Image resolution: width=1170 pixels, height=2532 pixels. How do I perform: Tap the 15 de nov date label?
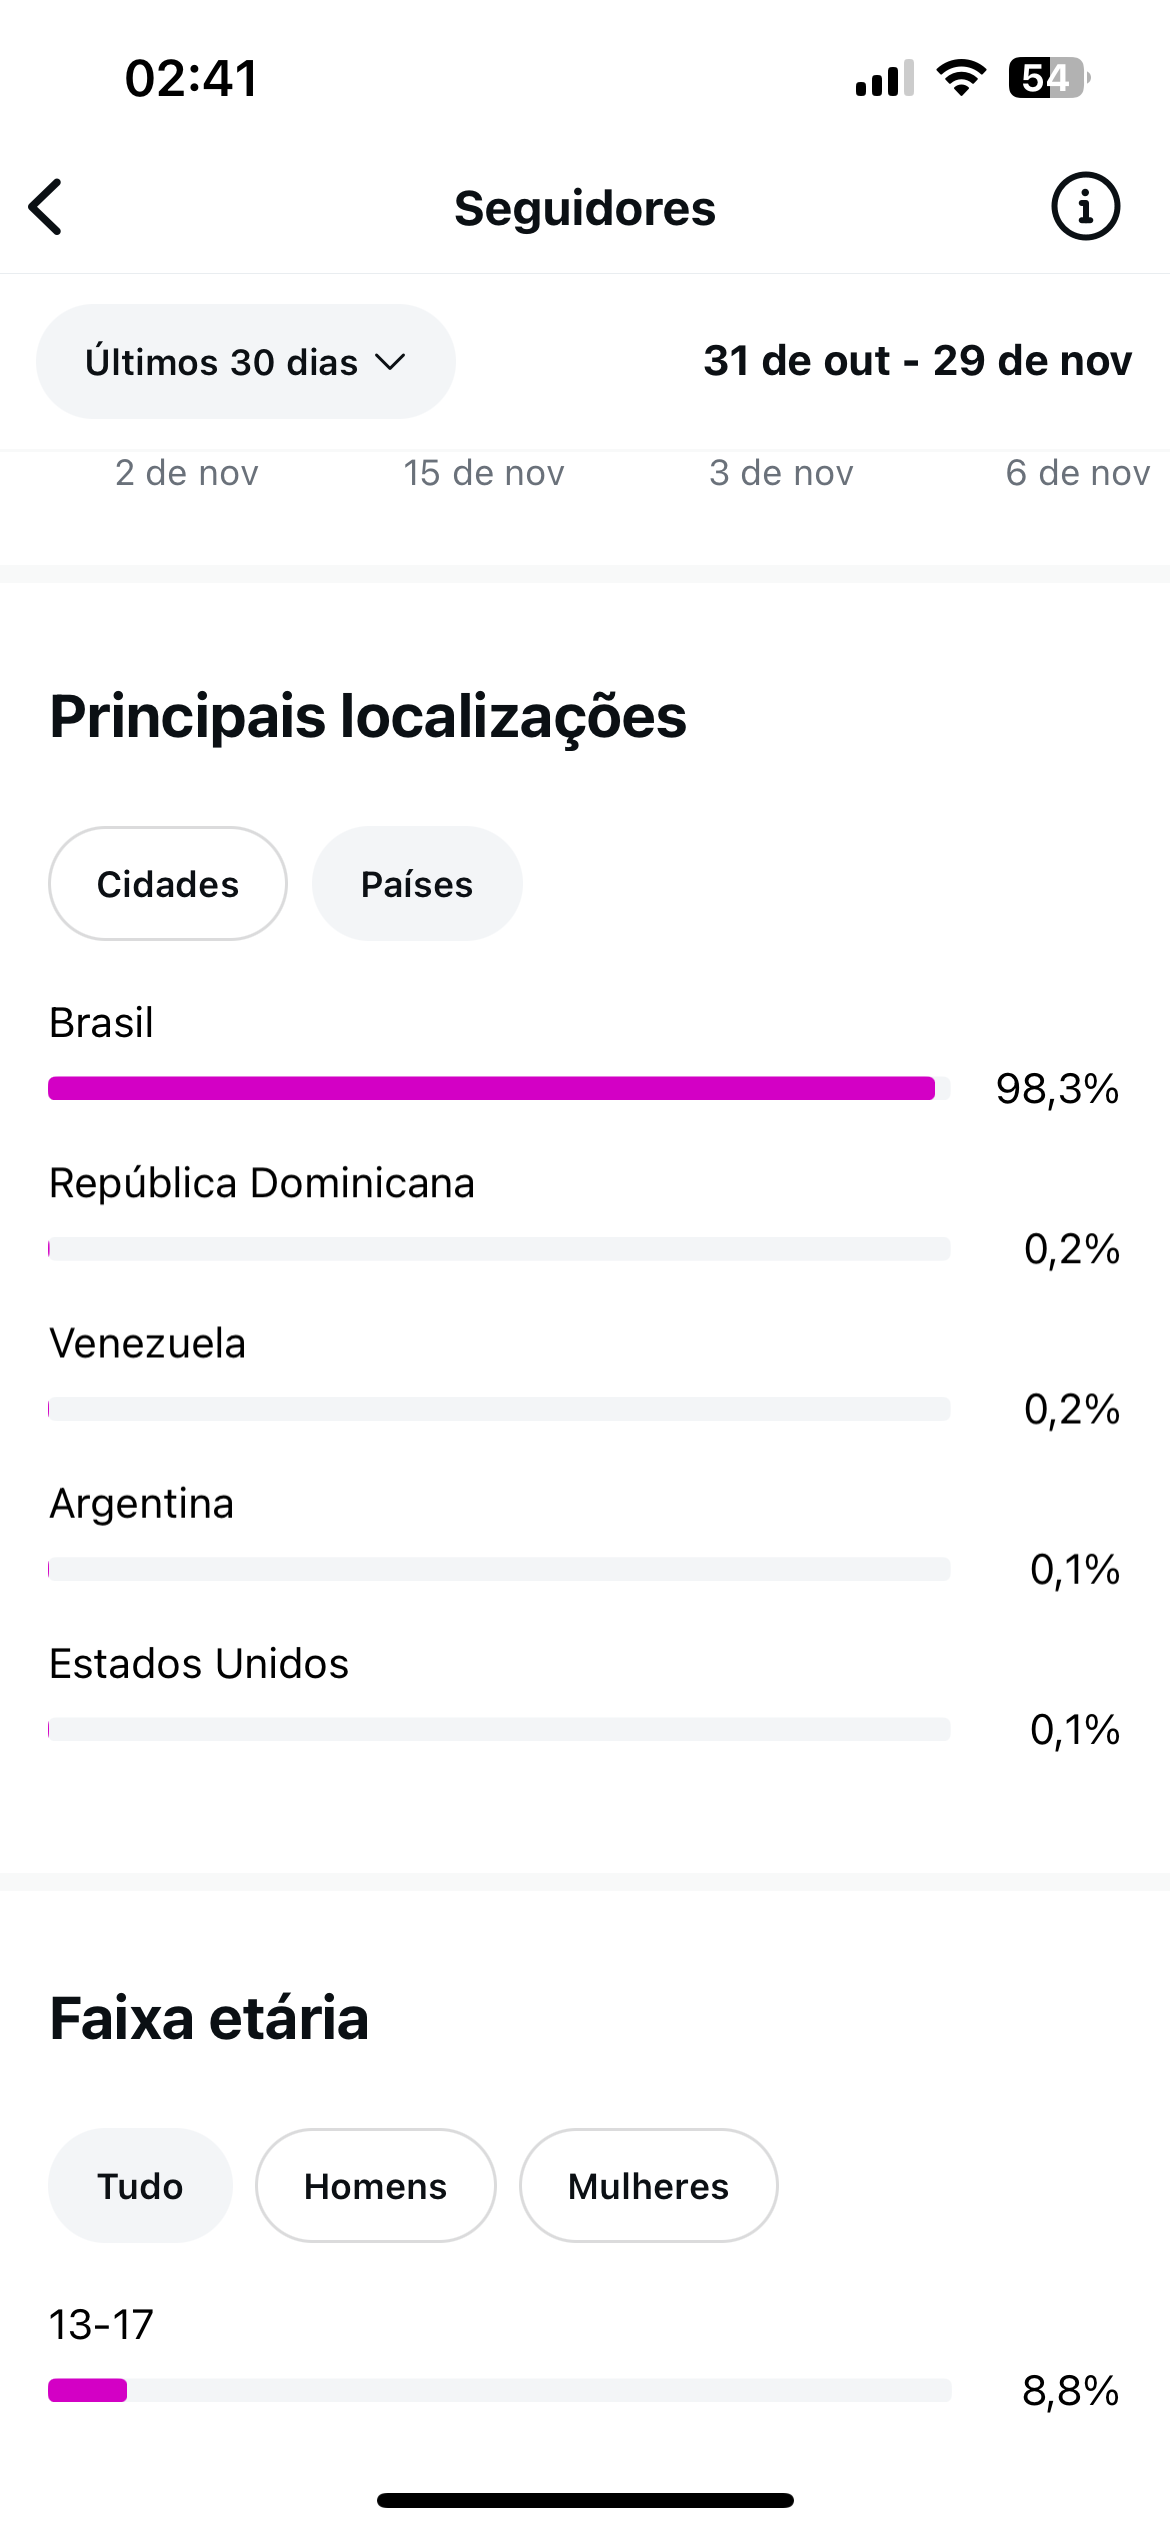tap(484, 473)
